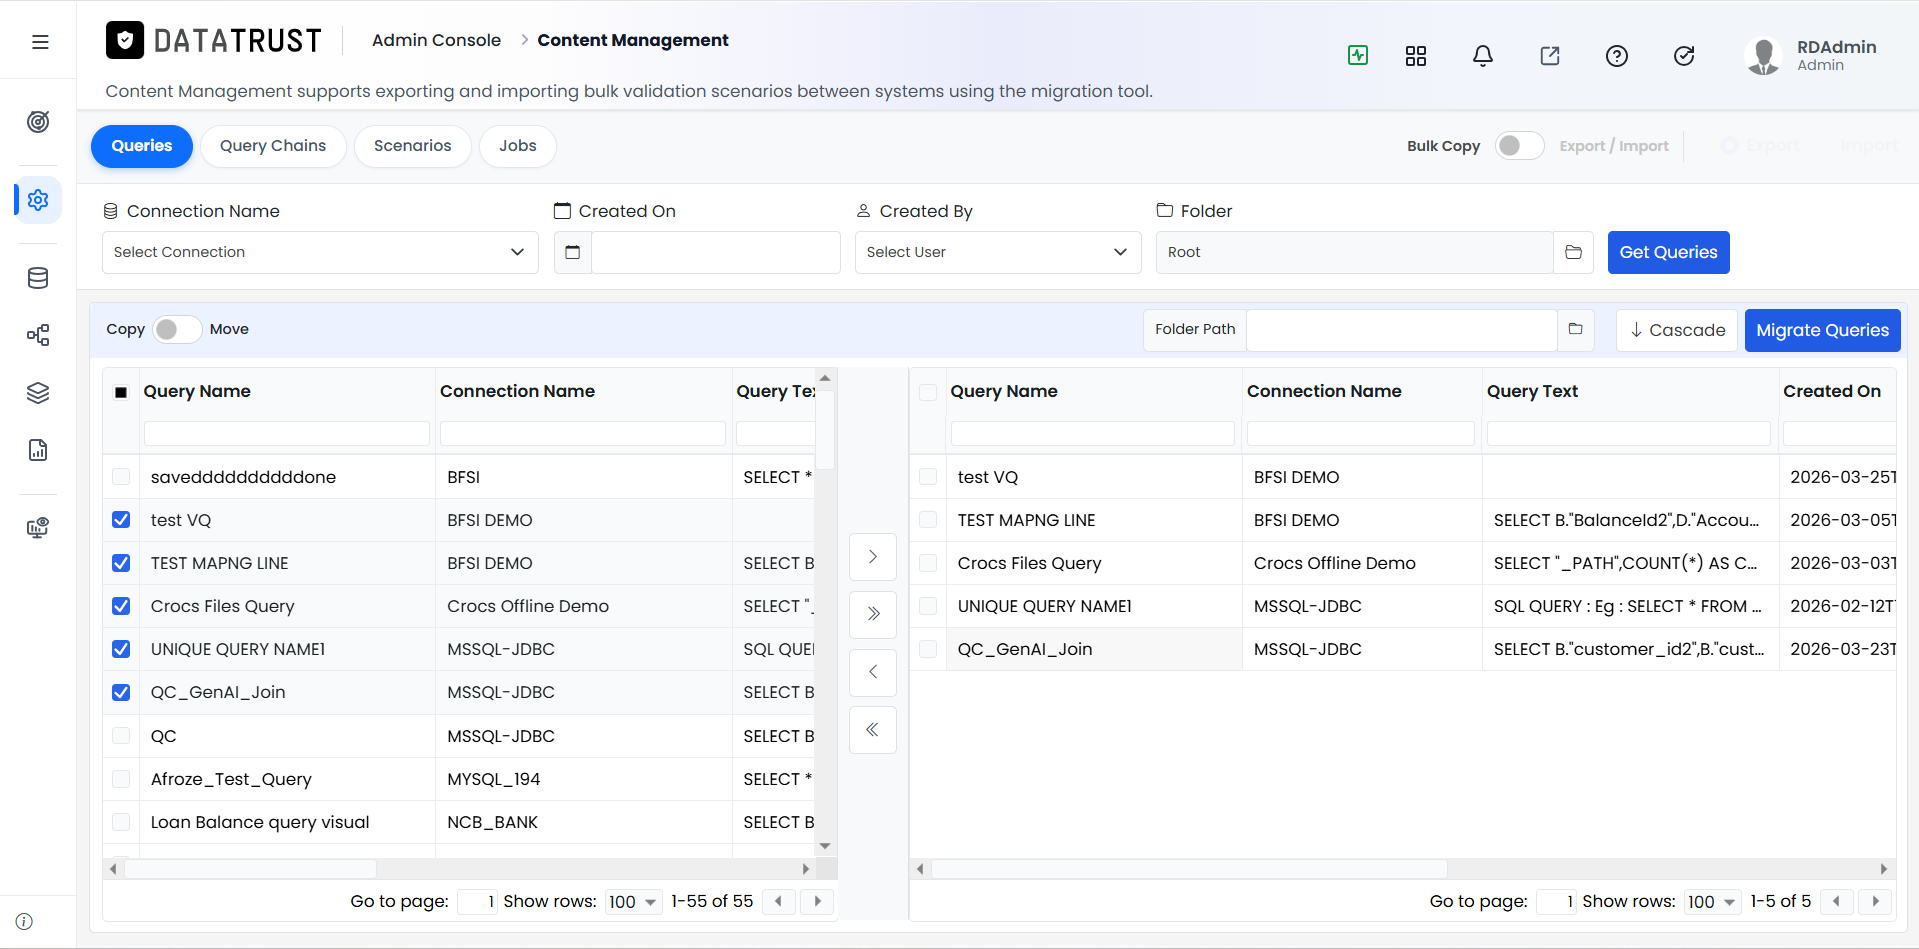Viewport: 1919px width, 949px height.
Task: Toggle select-all checkbox in right table header
Action: [x=928, y=392]
